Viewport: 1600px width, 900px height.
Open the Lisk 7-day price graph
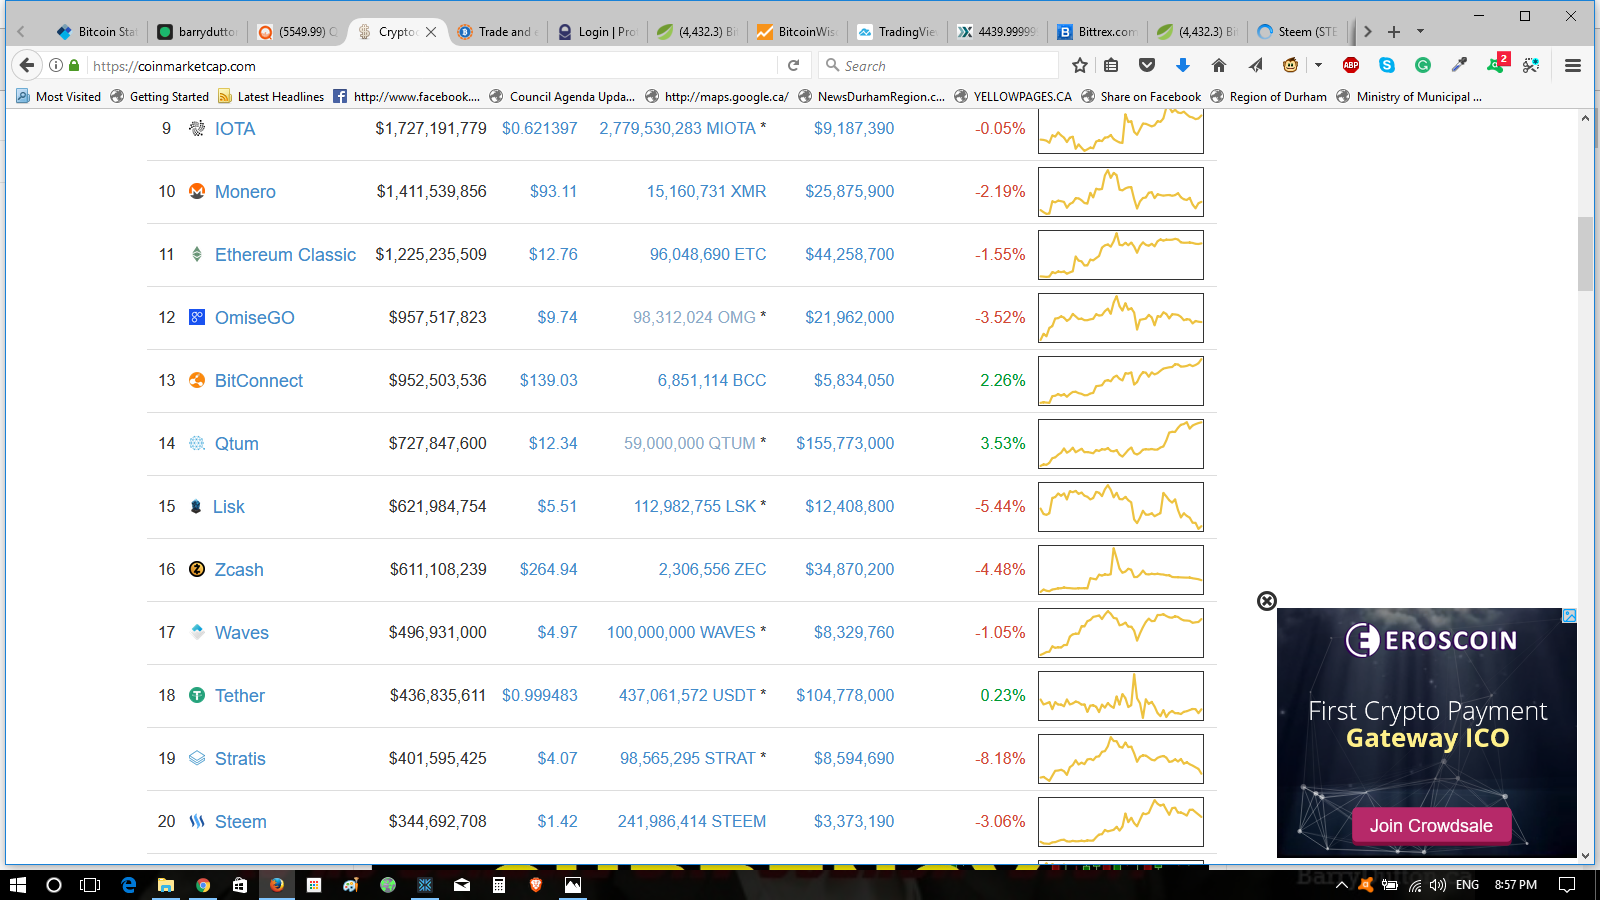(x=1120, y=506)
